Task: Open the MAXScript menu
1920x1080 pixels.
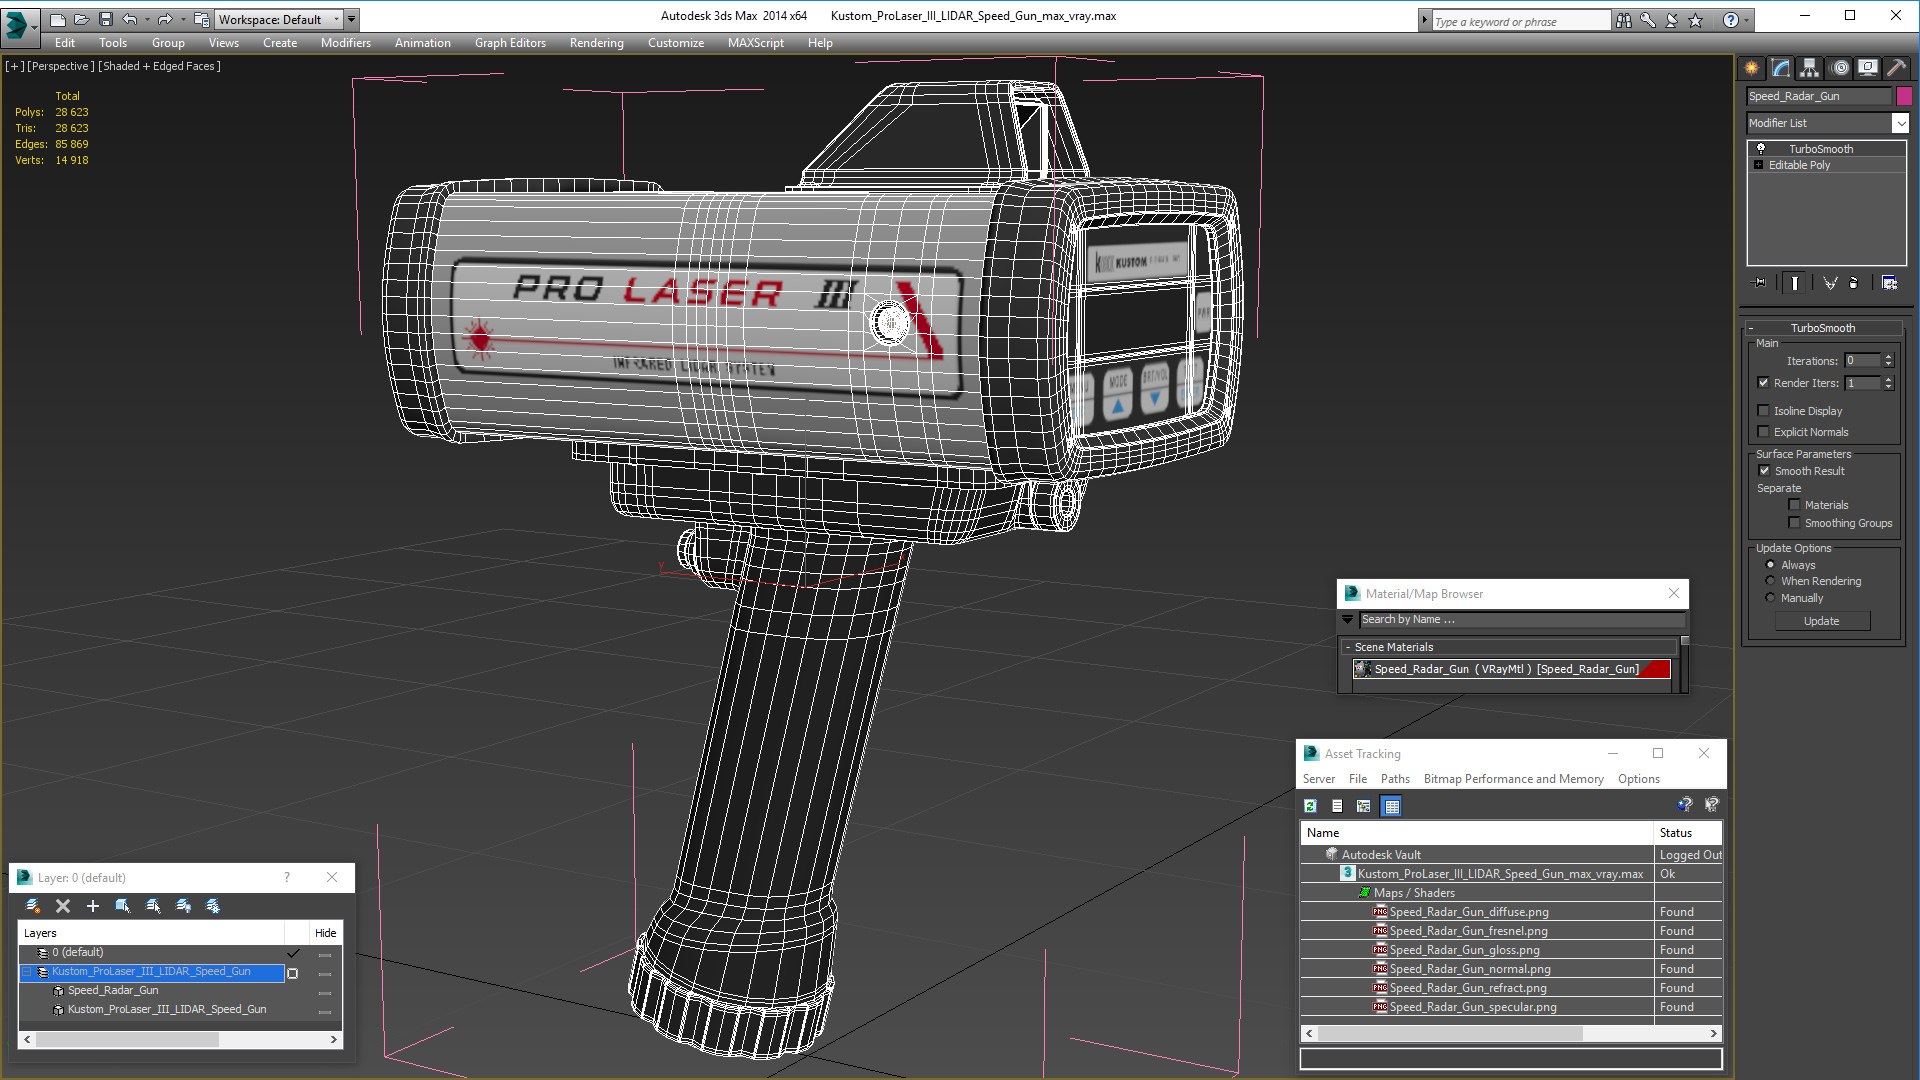Action: coord(755,43)
